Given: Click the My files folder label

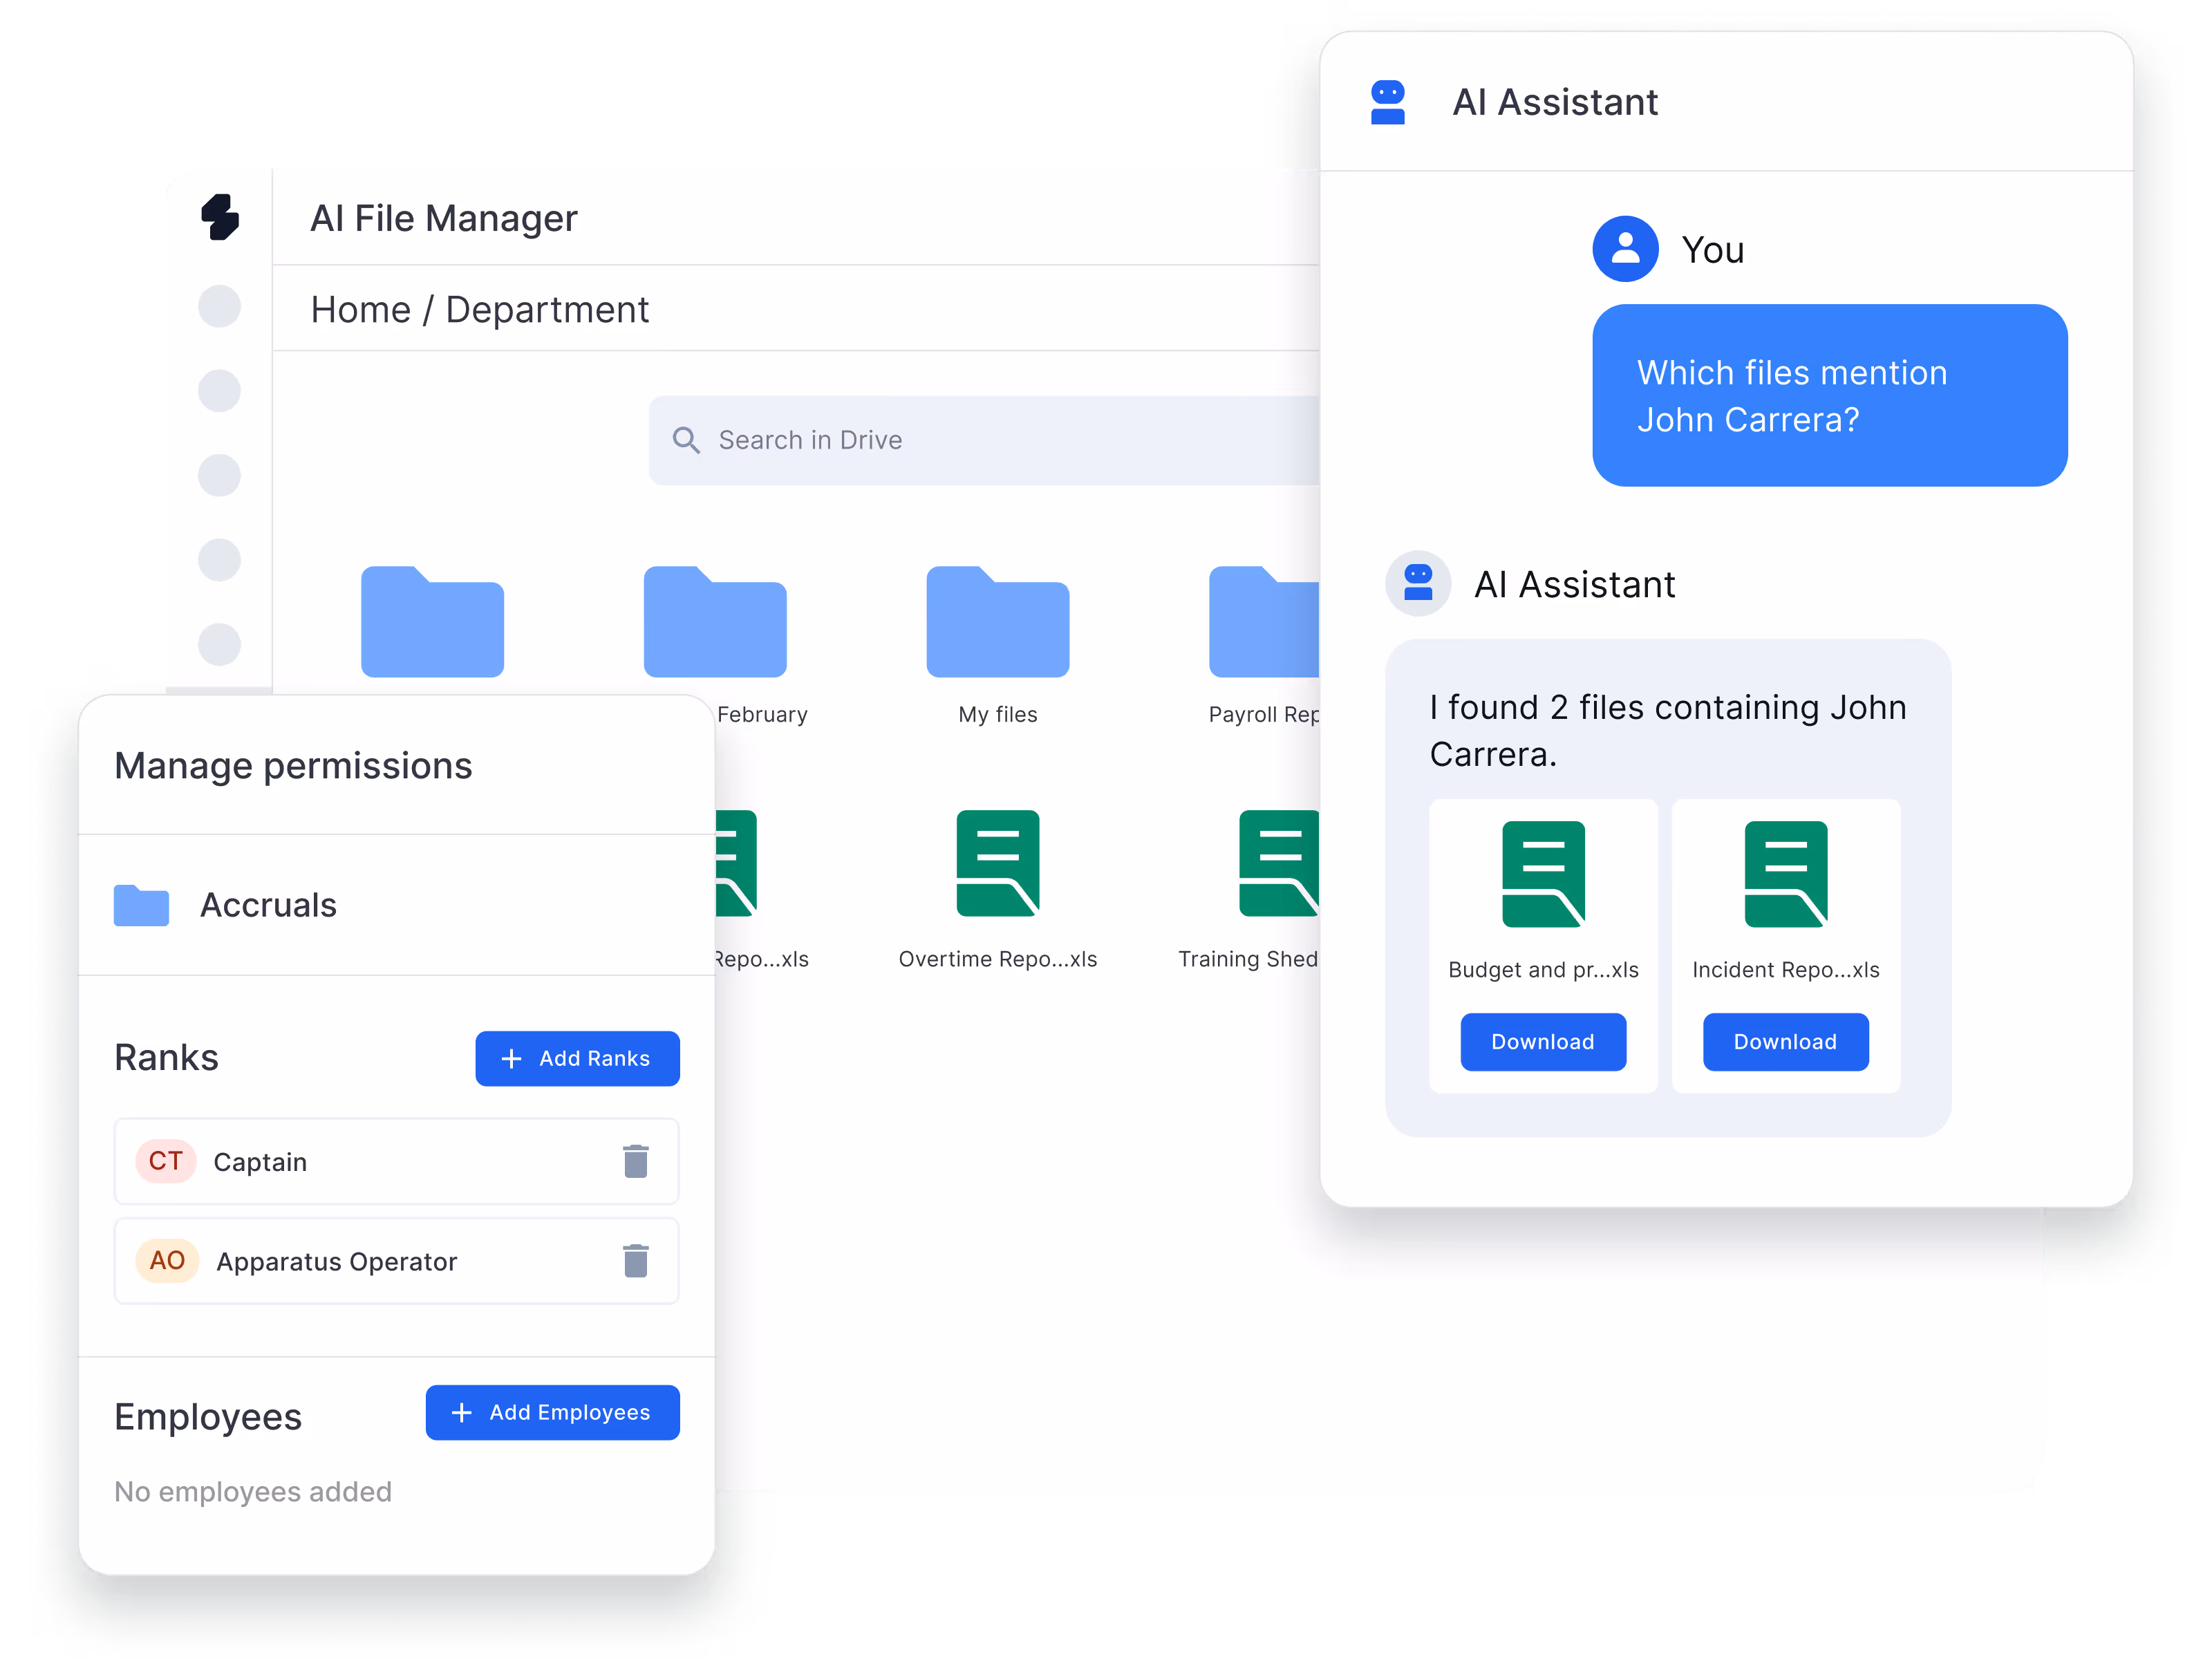Looking at the screenshot, I should coord(998,714).
